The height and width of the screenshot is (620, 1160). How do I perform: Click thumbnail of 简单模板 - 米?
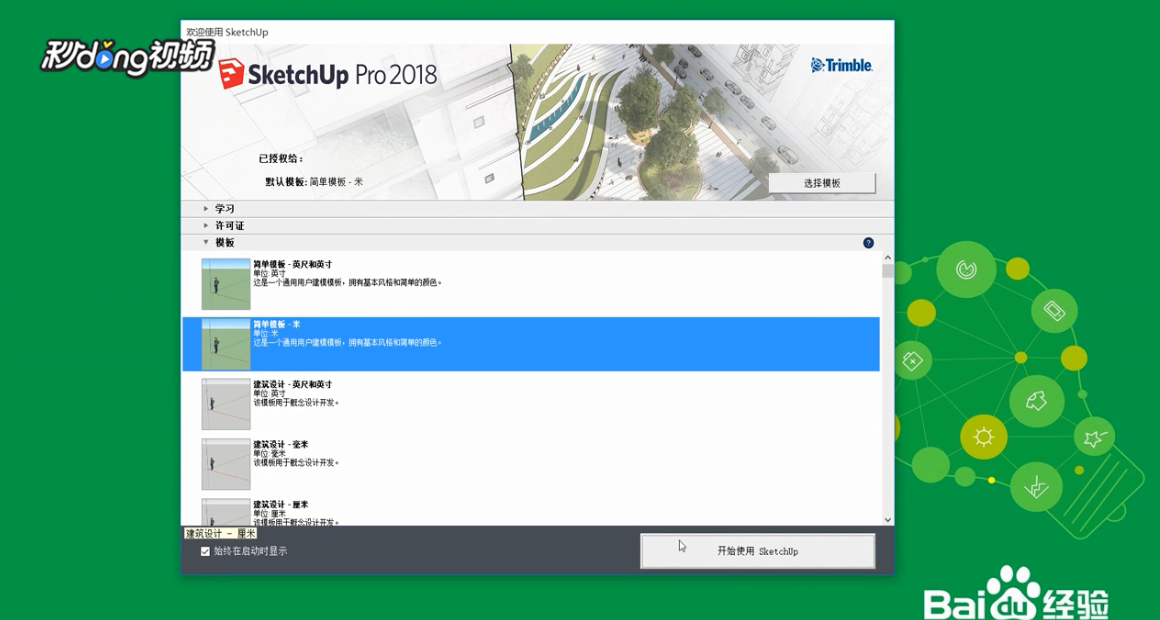tap(226, 344)
